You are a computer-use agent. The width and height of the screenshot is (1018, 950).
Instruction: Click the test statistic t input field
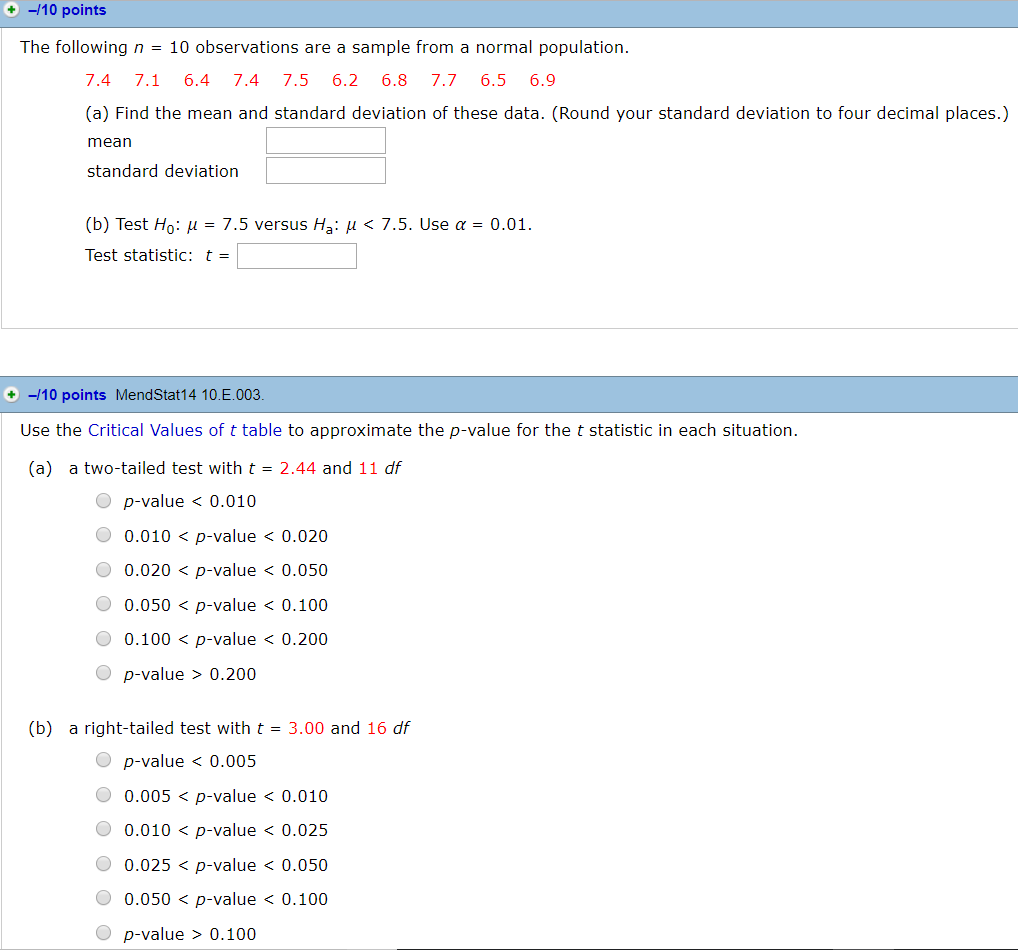pos(296,256)
